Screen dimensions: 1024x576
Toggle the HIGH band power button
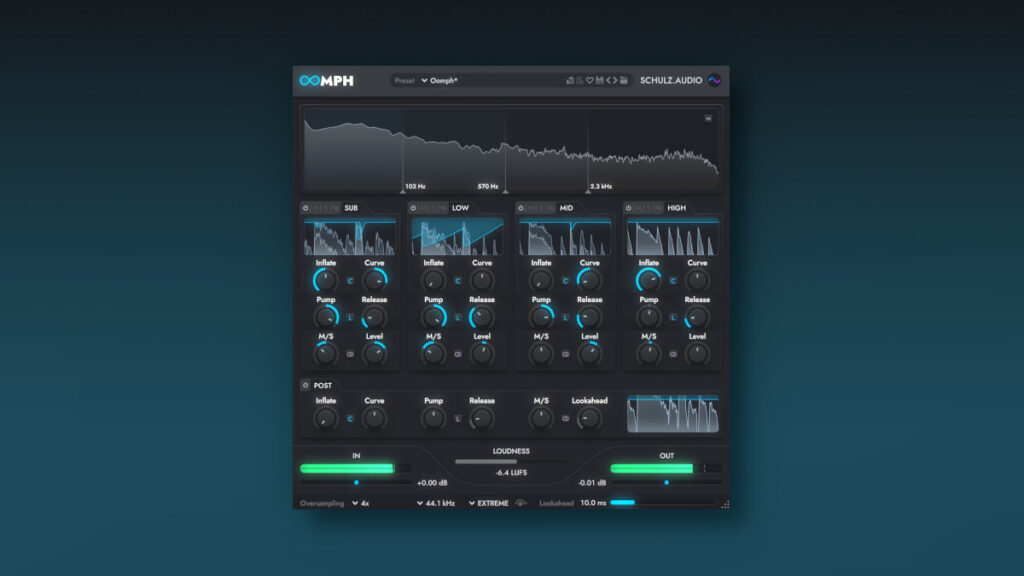click(630, 208)
